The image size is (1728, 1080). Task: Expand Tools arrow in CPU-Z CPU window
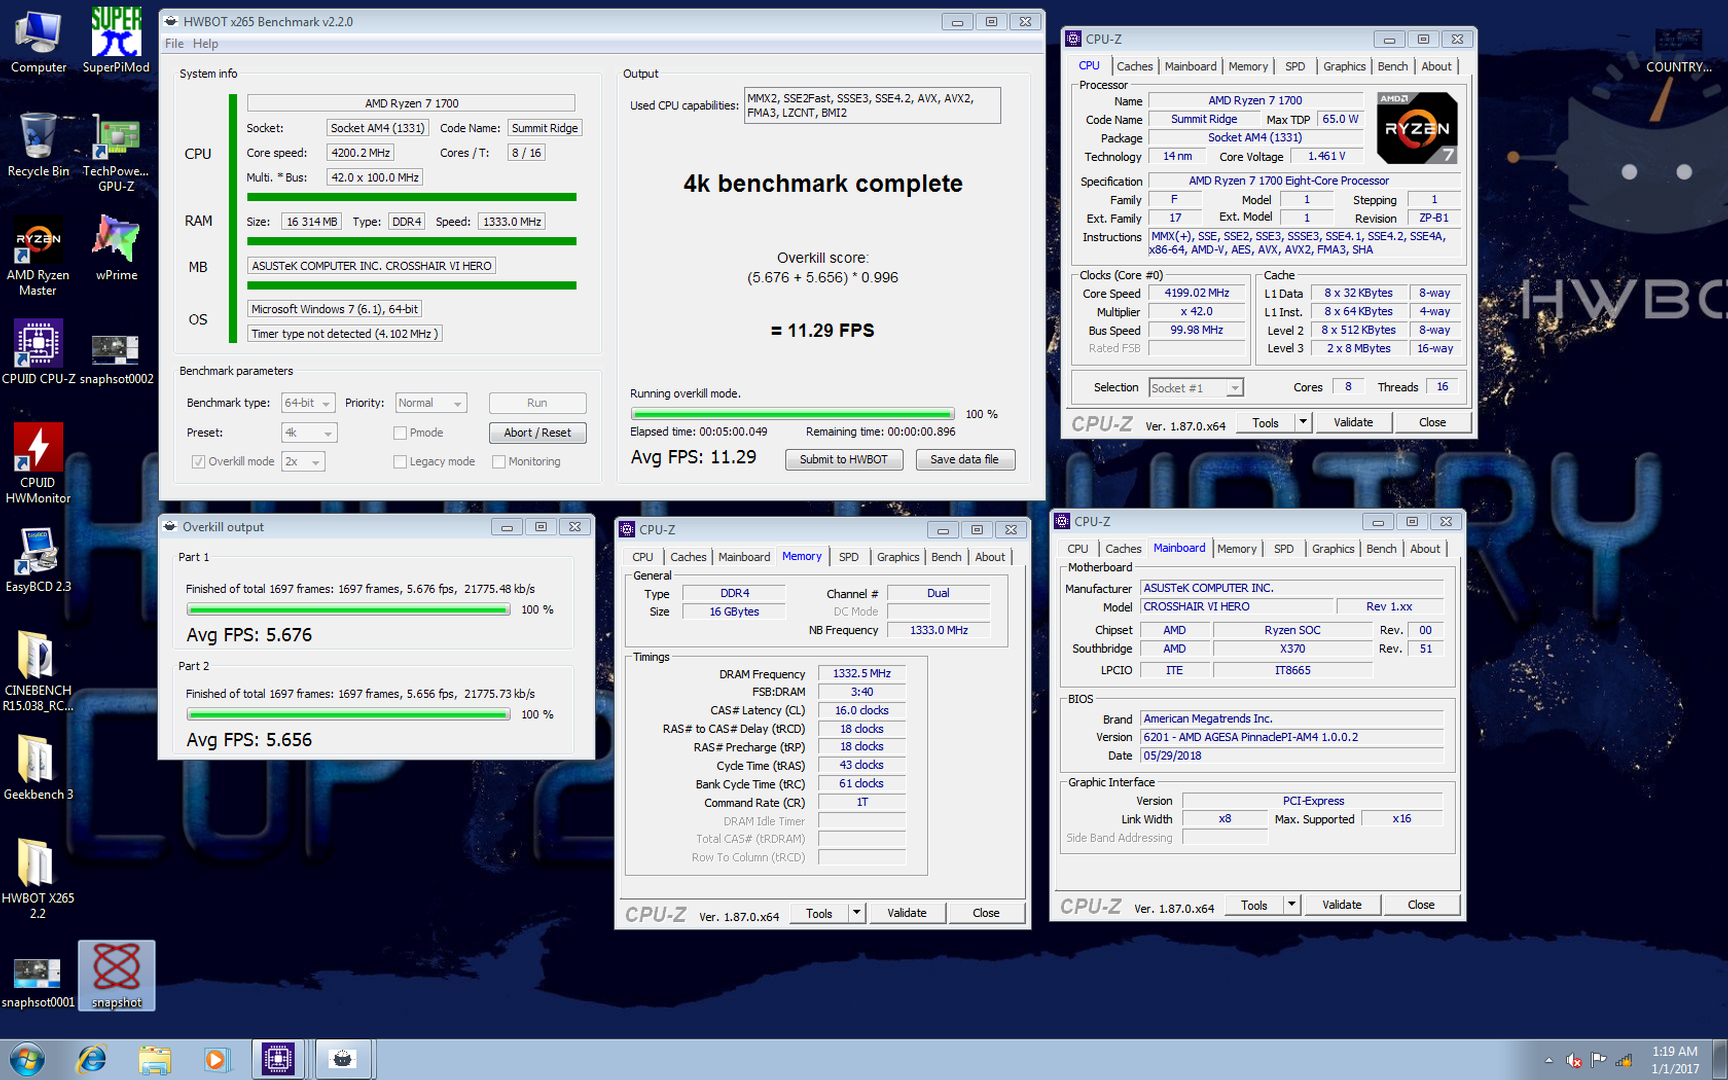coord(1302,423)
